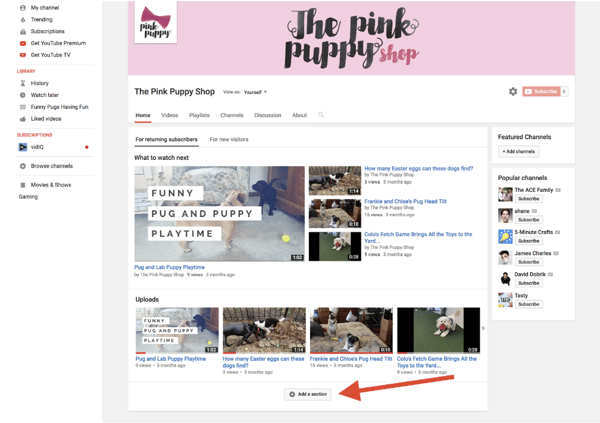
Task: Open the View as Yourself dropdown
Action: [x=255, y=92]
